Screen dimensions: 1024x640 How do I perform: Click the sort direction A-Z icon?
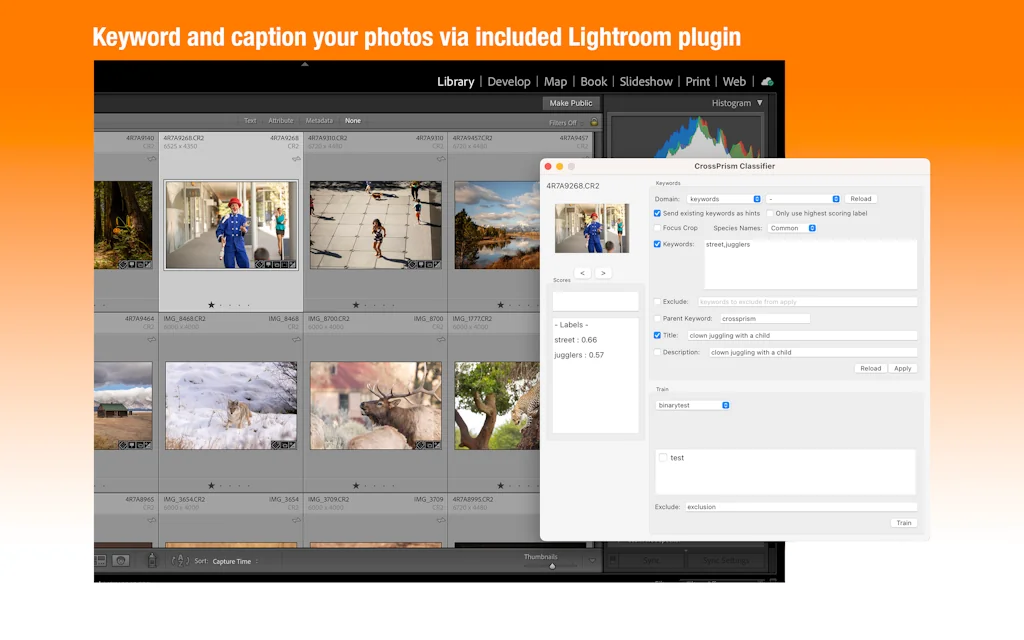click(179, 560)
